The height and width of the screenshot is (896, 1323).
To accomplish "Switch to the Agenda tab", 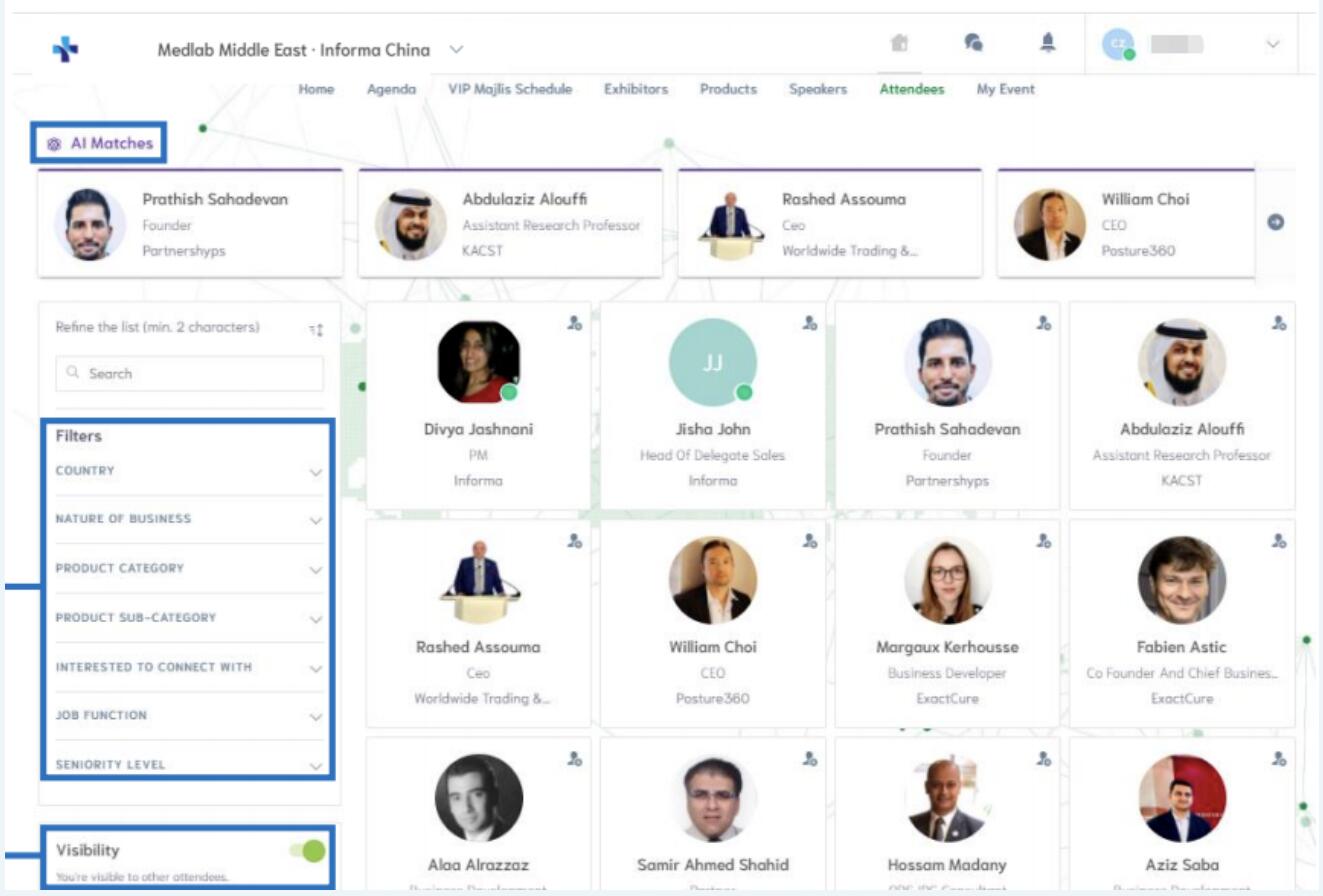I will 391,89.
